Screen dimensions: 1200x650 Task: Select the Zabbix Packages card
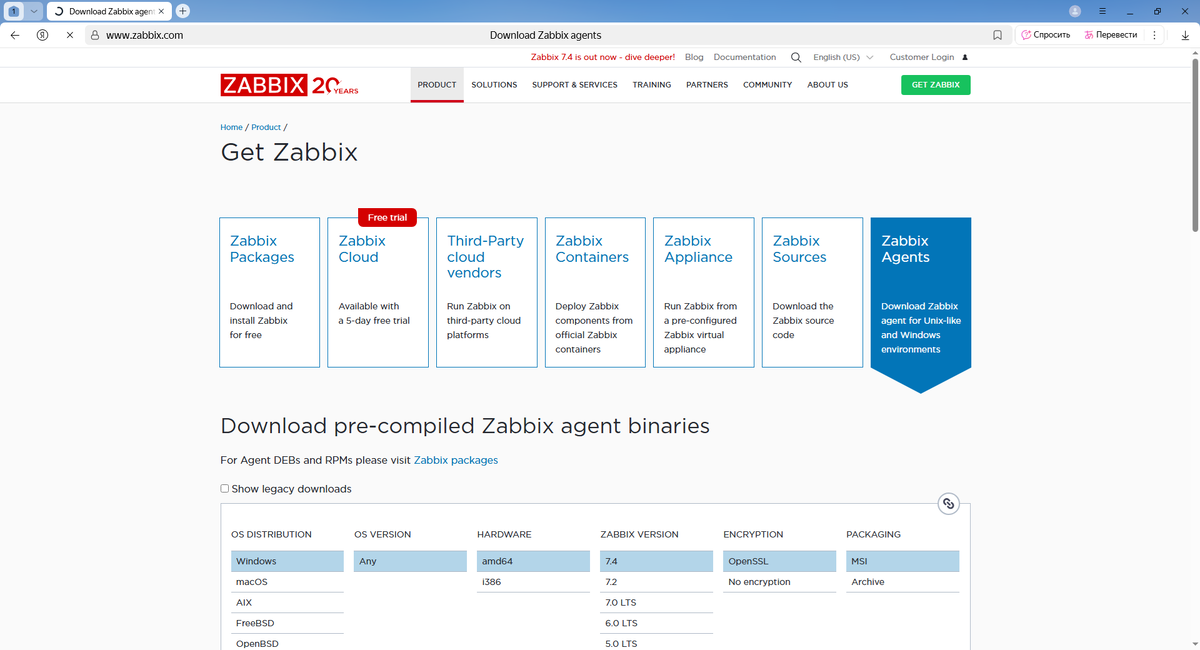pyautogui.click(x=270, y=292)
